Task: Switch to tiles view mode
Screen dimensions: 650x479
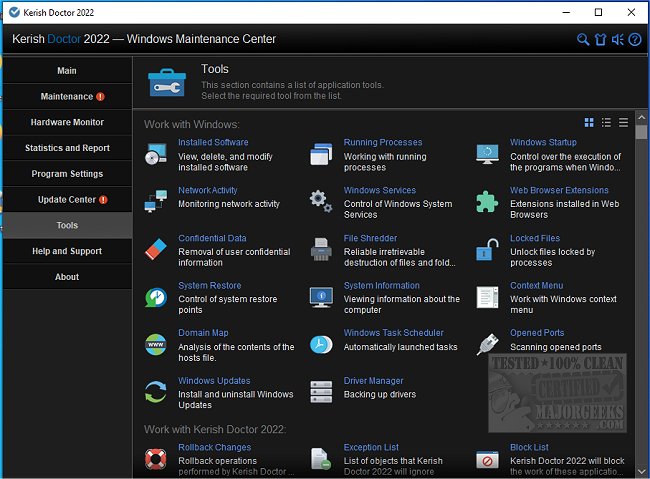Action: tap(589, 123)
